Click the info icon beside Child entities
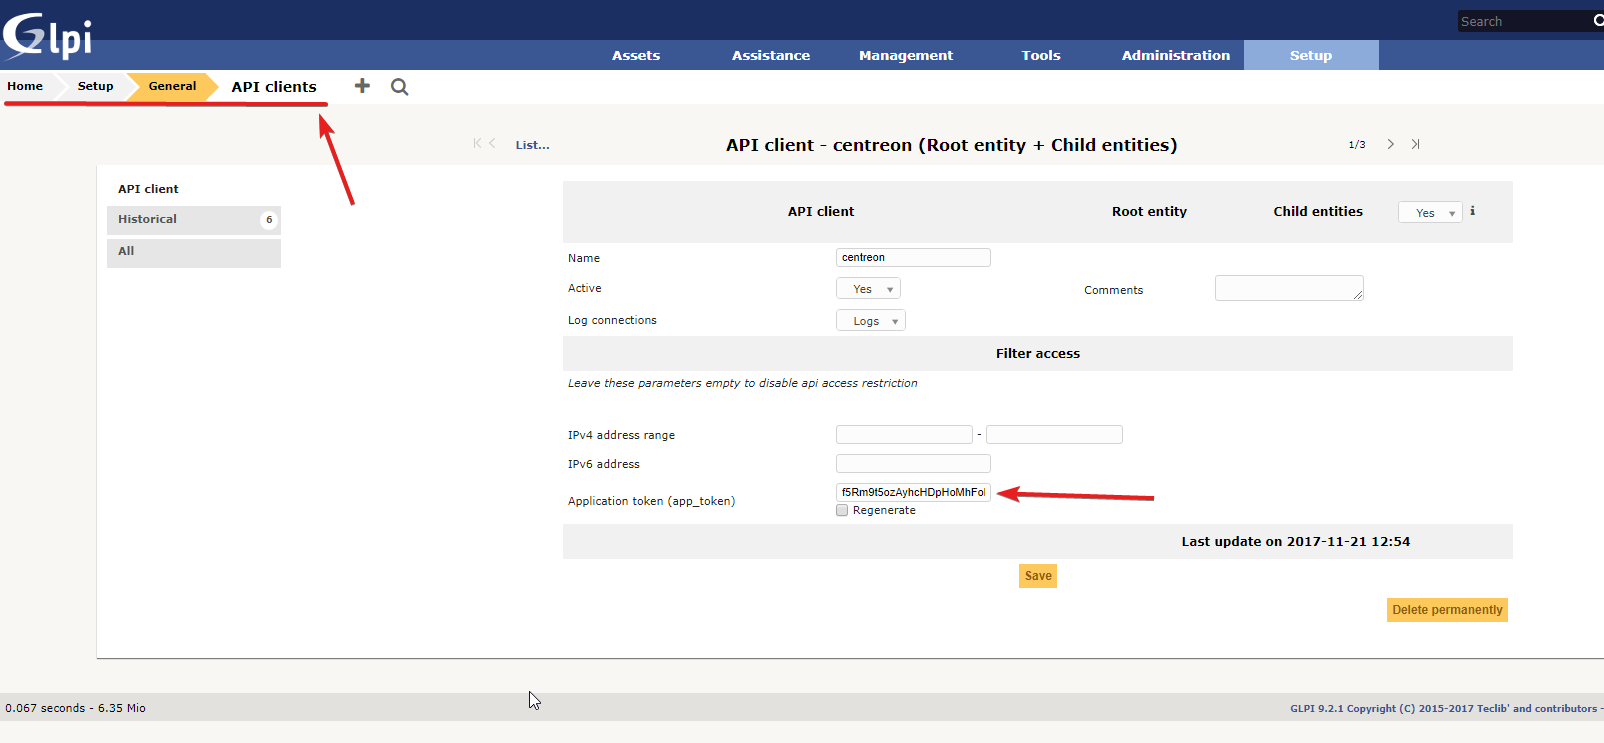This screenshot has height=743, width=1604. 1472,211
